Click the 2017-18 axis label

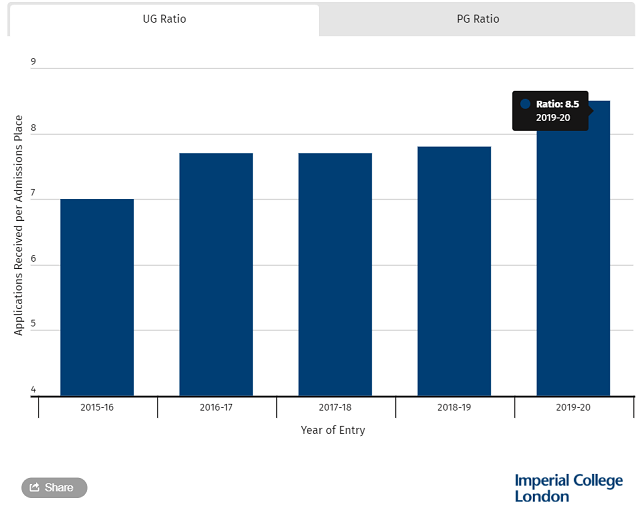[x=335, y=407]
